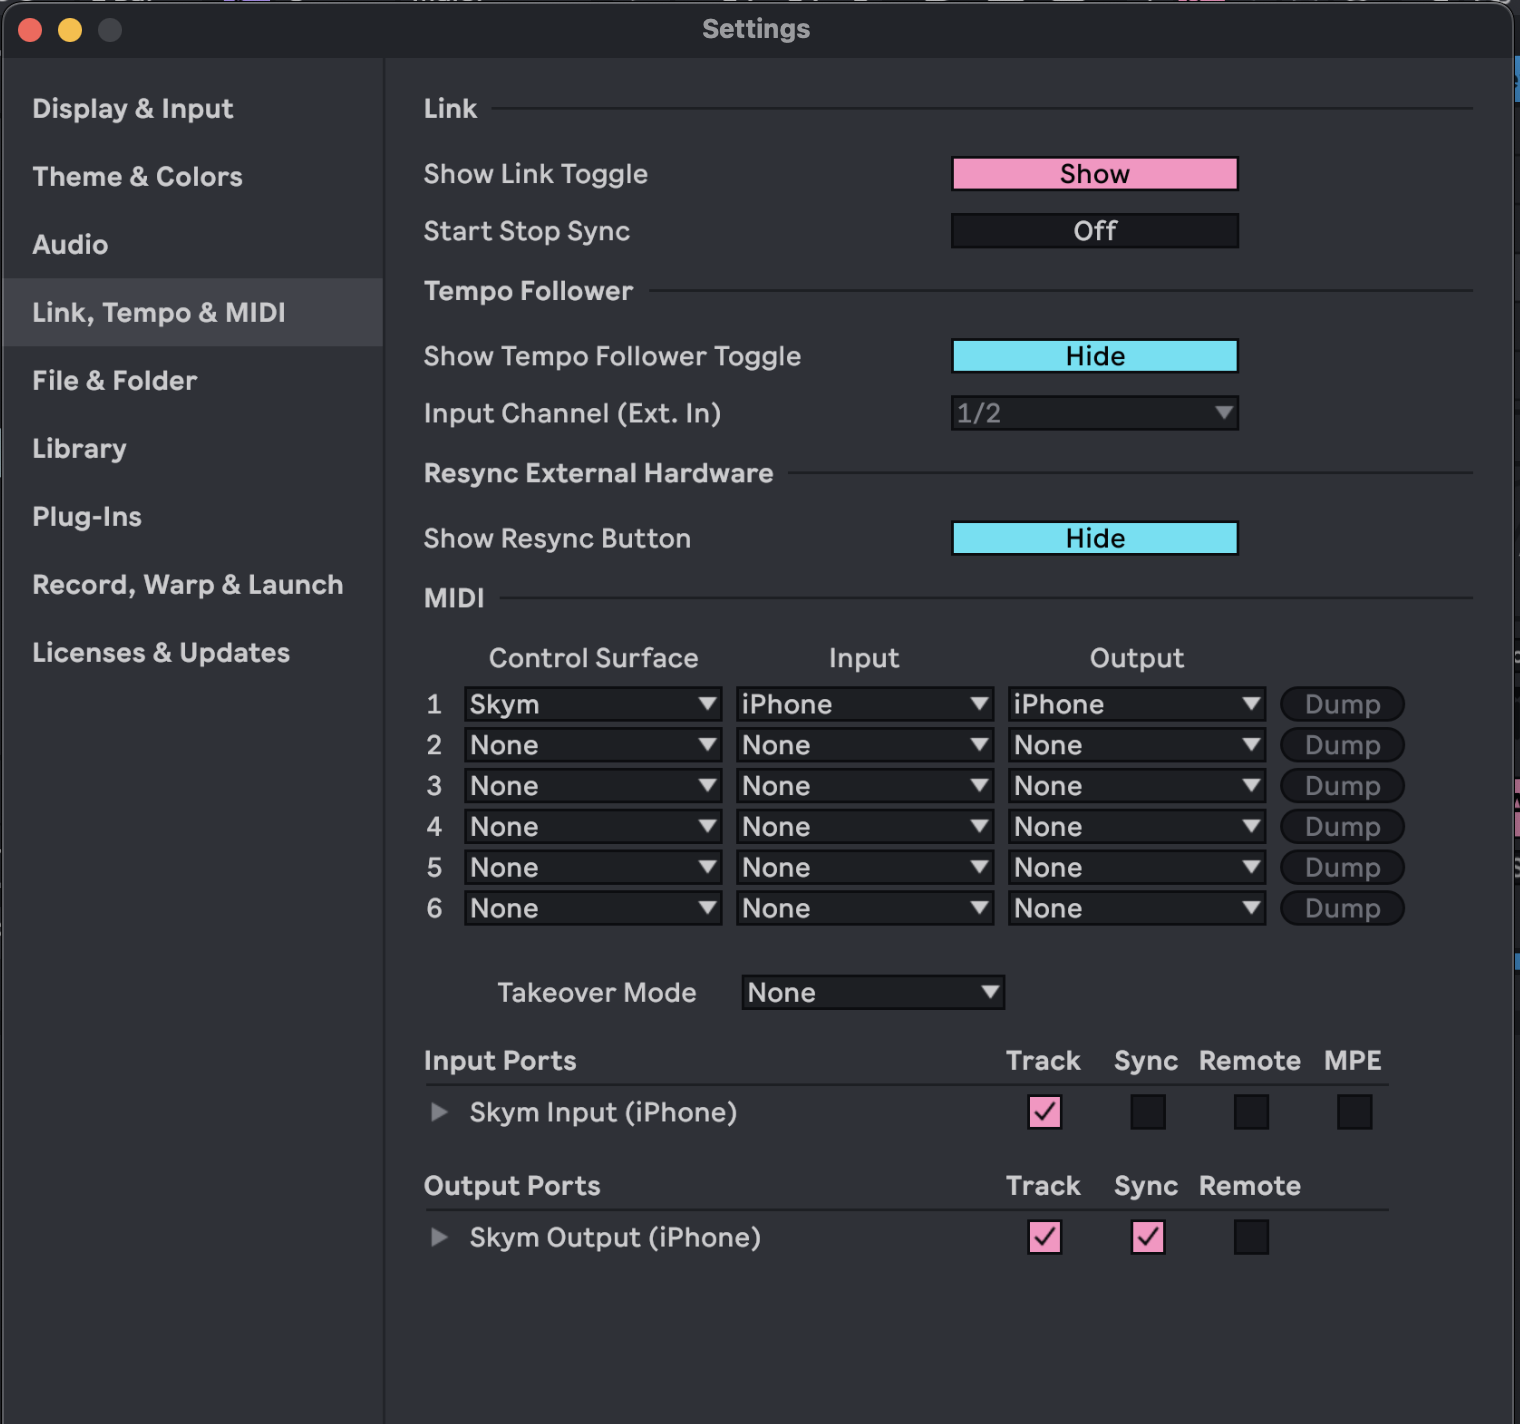Hide the Link toggle
This screenshot has height=1424, width=1520.
coord(1094,173)
